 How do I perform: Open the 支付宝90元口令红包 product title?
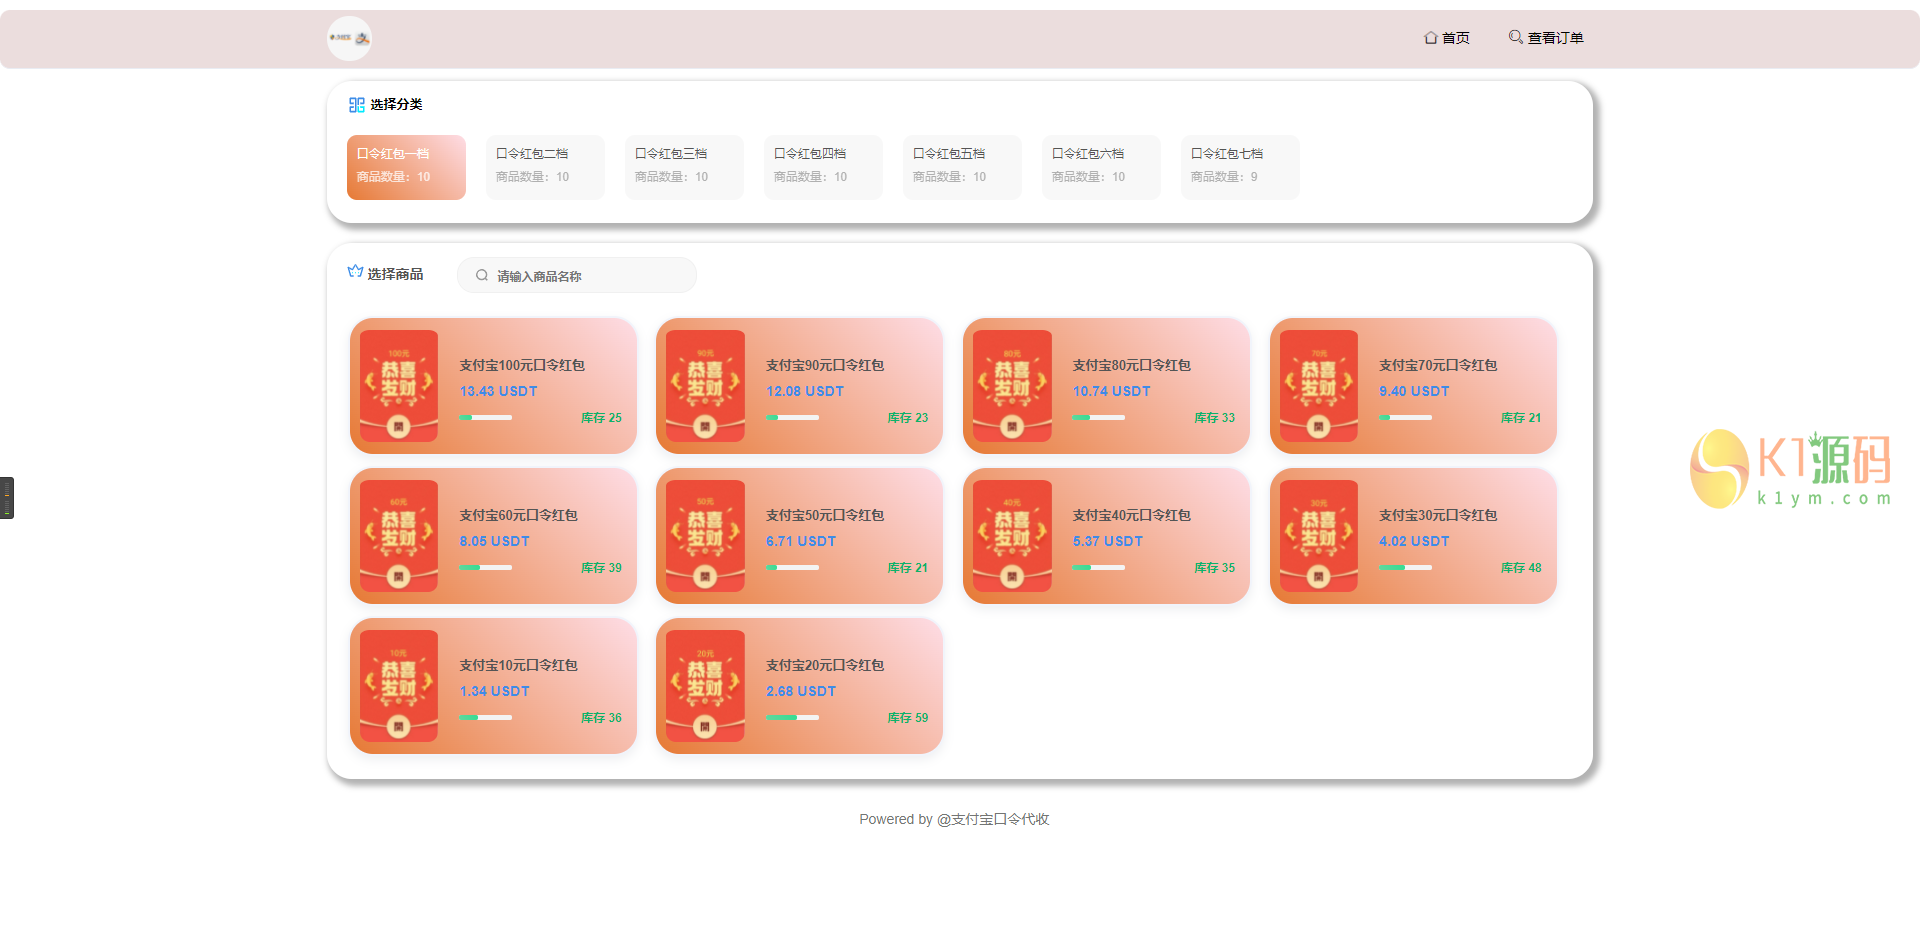click(x=825, y=365)
